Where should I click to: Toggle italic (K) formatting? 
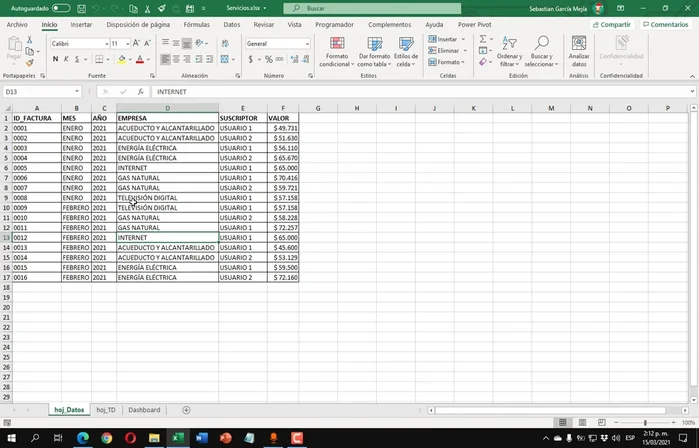pyautogui.click(x=67, y=60)
